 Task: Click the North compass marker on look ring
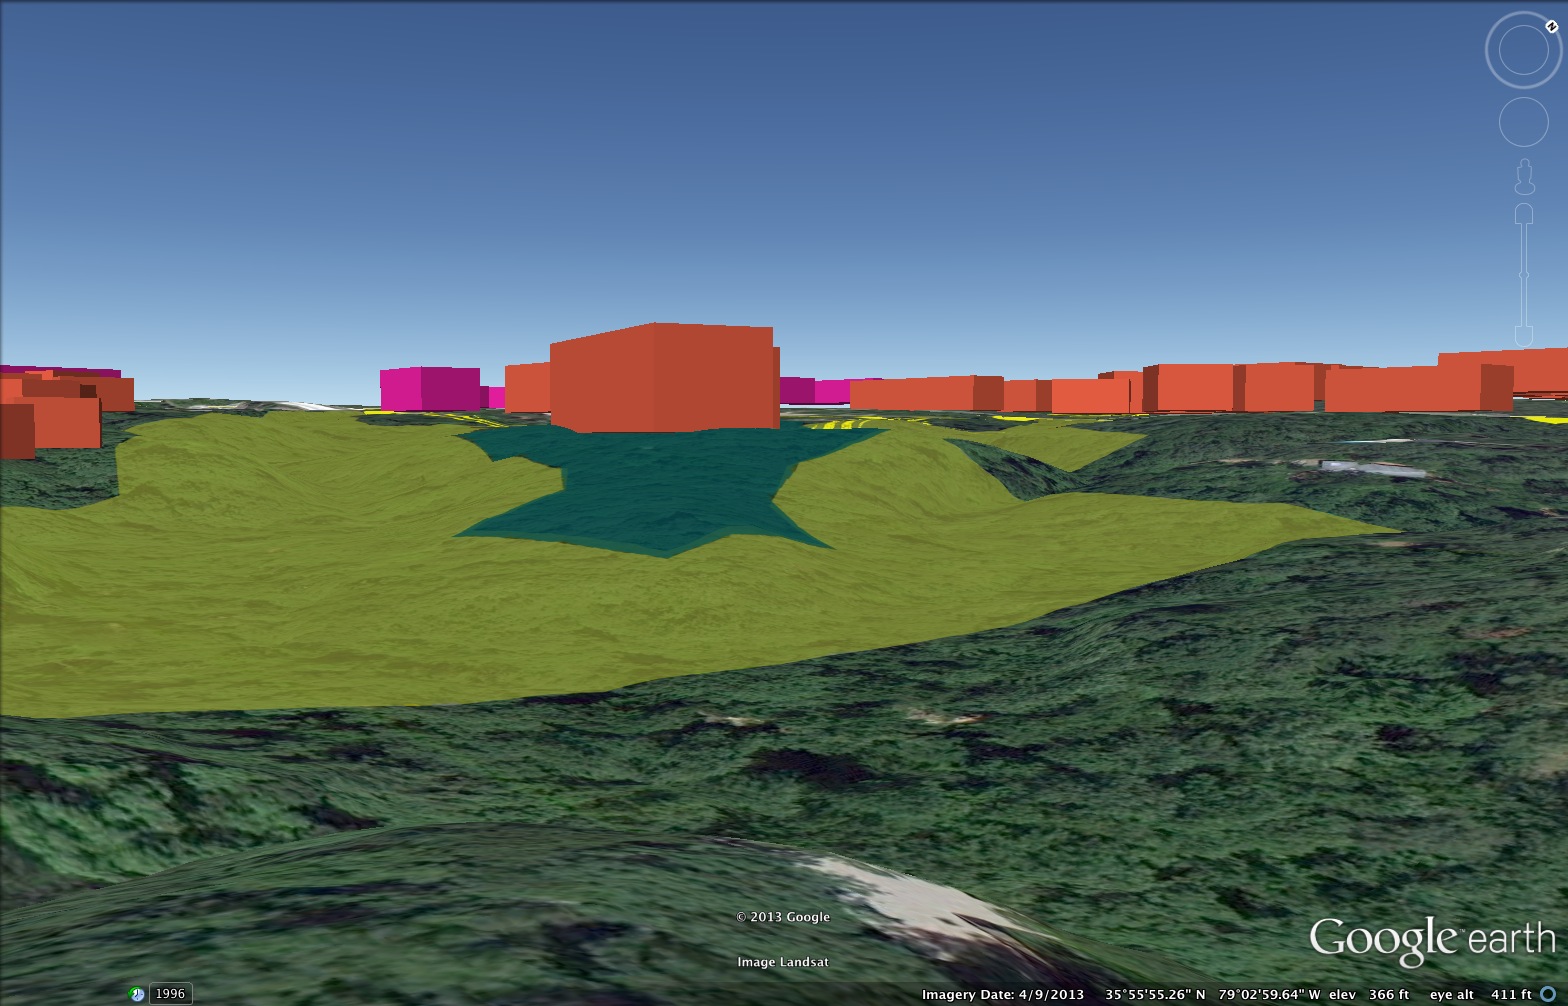pyautogui.click(x=1551, y=27)
